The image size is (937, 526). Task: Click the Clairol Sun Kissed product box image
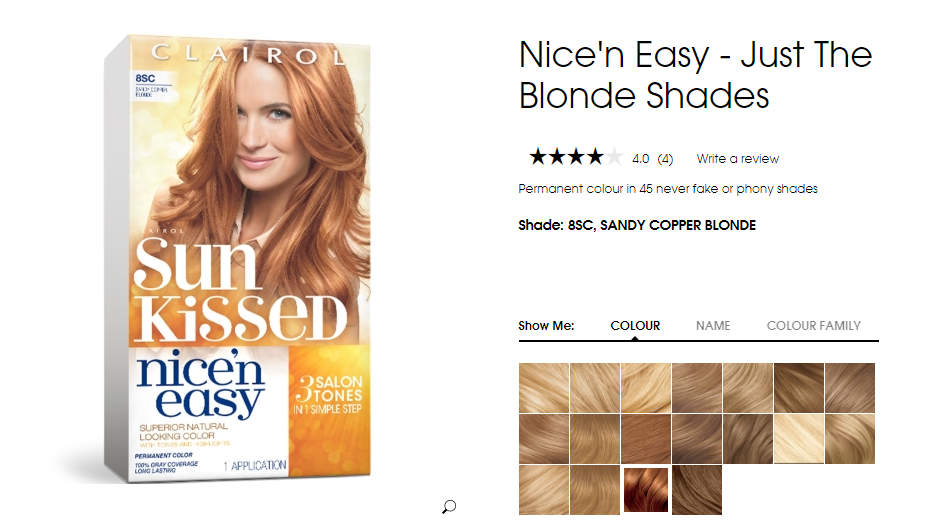click(238, 259)
